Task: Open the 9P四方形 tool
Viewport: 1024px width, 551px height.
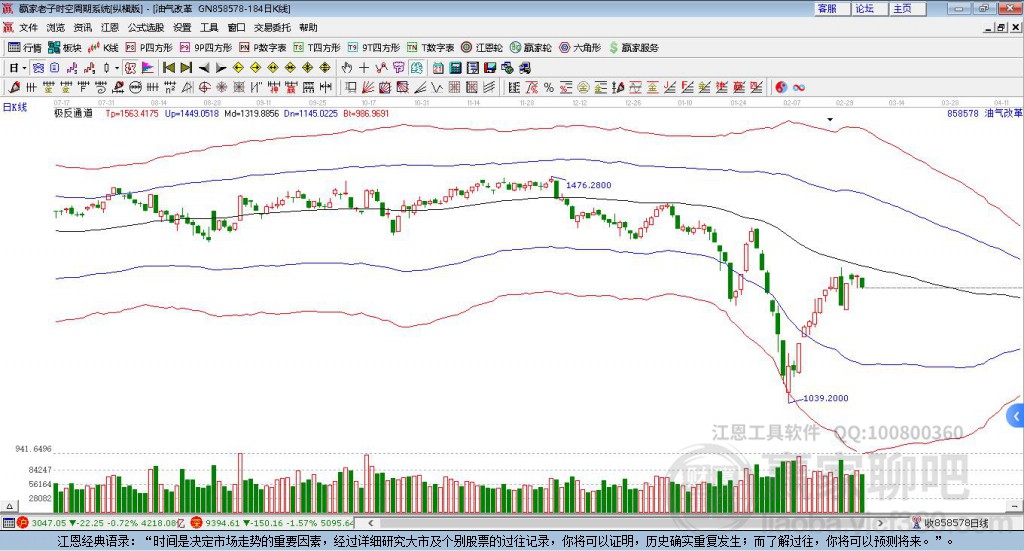Action: [x=206, y=48]
